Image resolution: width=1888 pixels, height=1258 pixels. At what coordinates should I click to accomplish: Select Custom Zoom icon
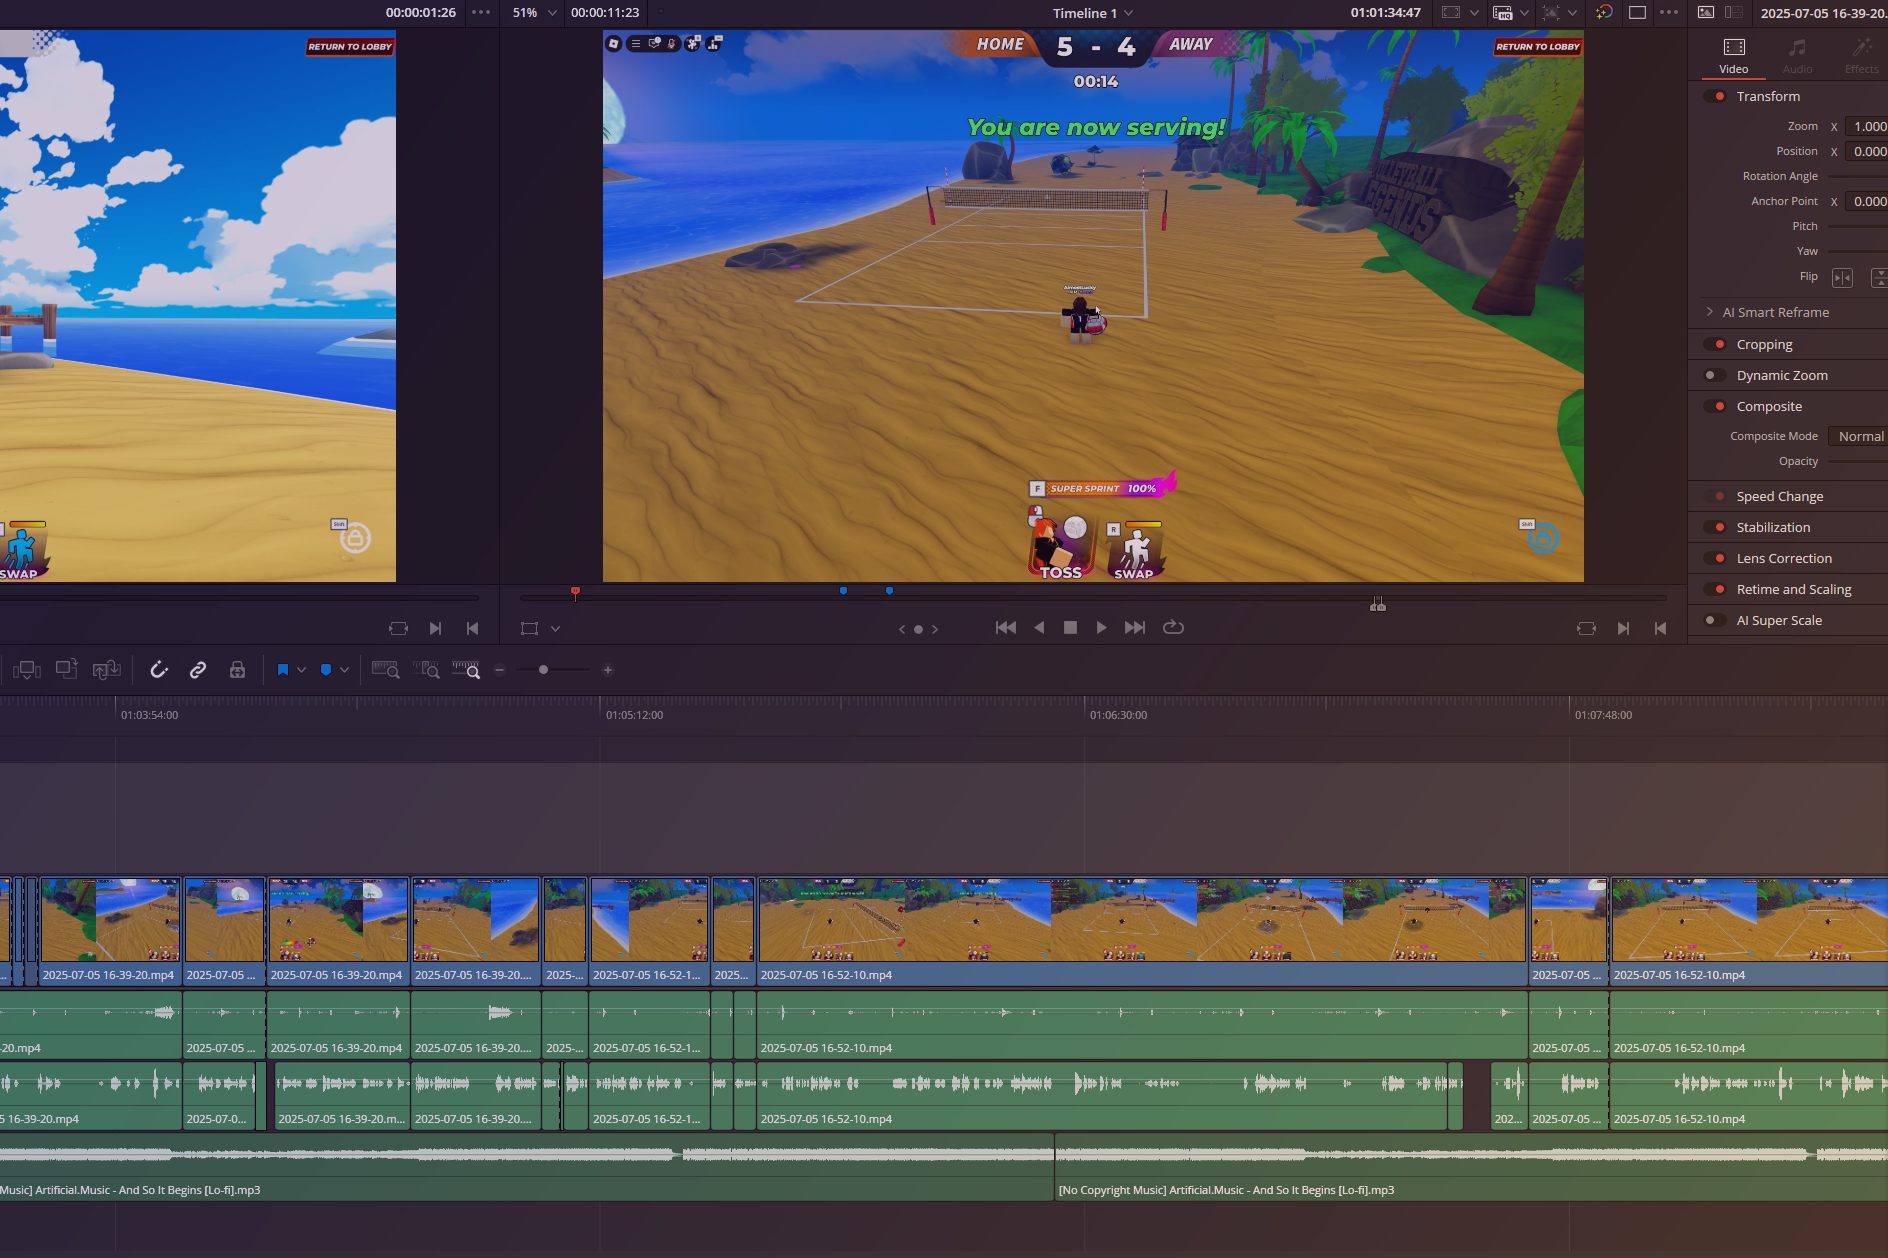466,670
